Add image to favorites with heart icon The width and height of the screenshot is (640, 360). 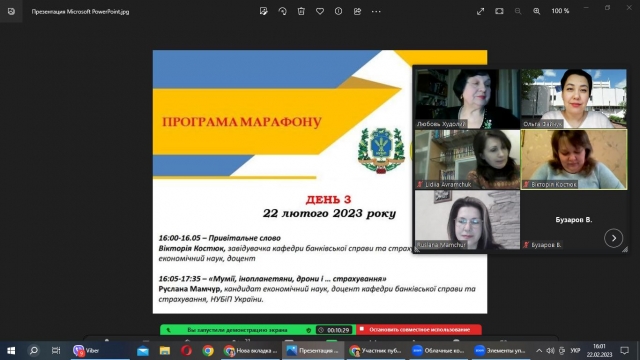320,11
